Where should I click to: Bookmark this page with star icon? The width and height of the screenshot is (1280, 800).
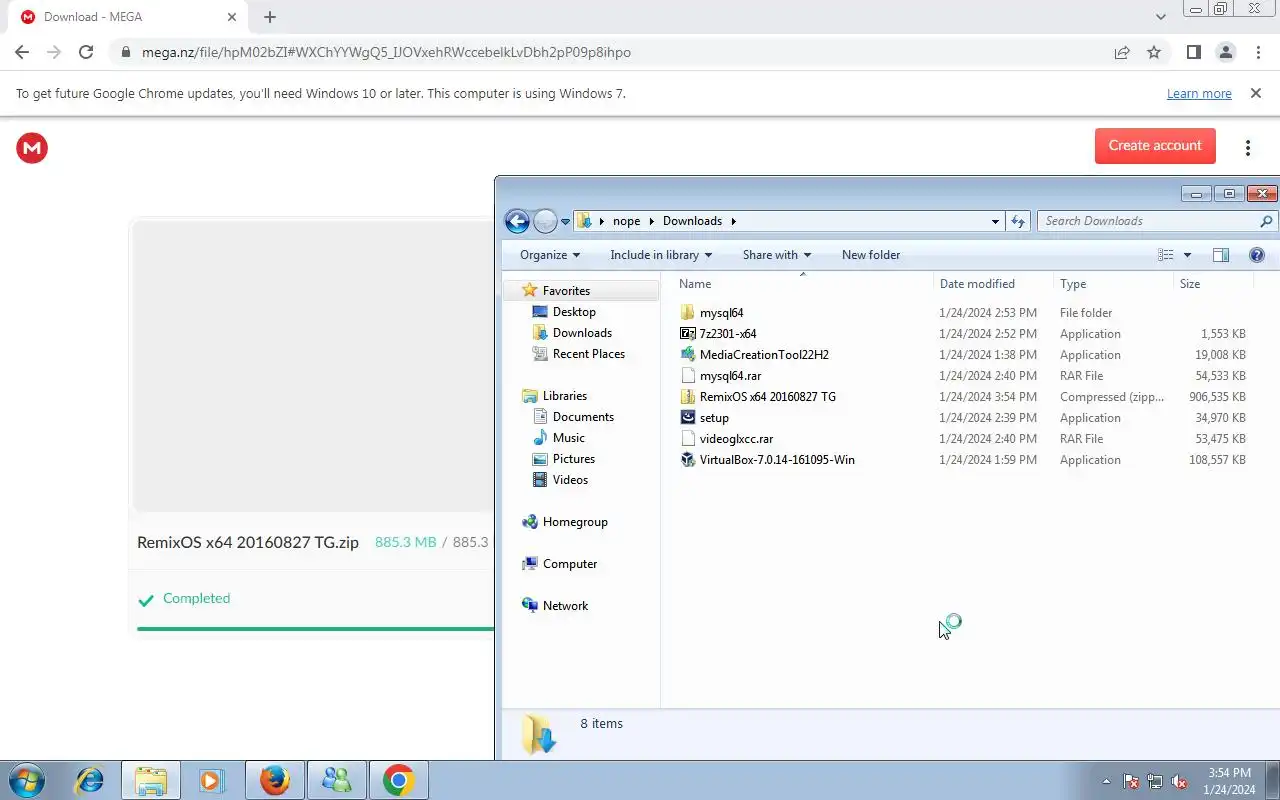tap(1154, 52)
